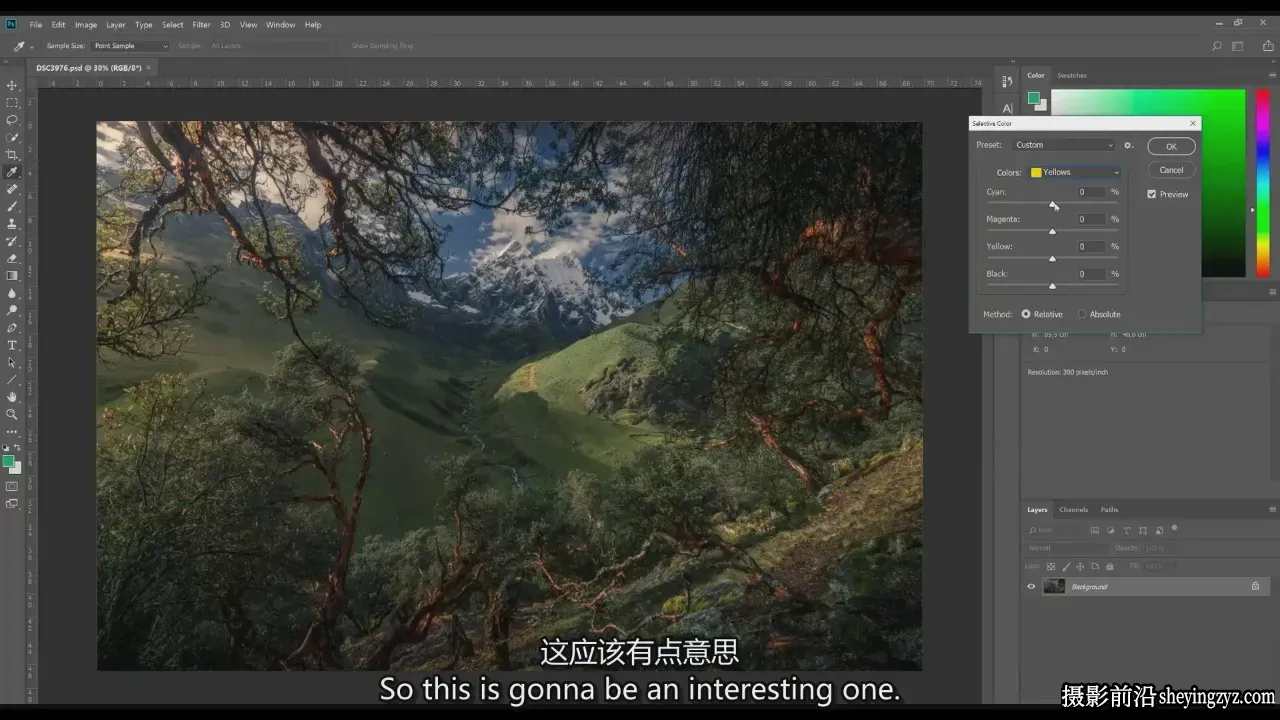Switch to the Paths tab
The height and width of the screenshot is (720, 1280).
[x=1109, y=509]
